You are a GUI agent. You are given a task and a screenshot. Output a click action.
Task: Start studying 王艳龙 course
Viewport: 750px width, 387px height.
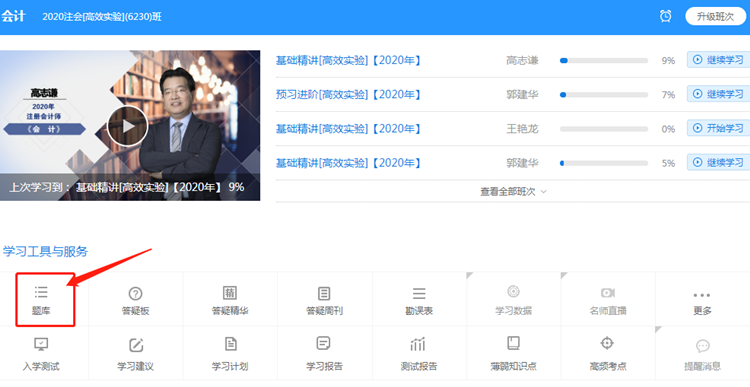pos(718,128)
